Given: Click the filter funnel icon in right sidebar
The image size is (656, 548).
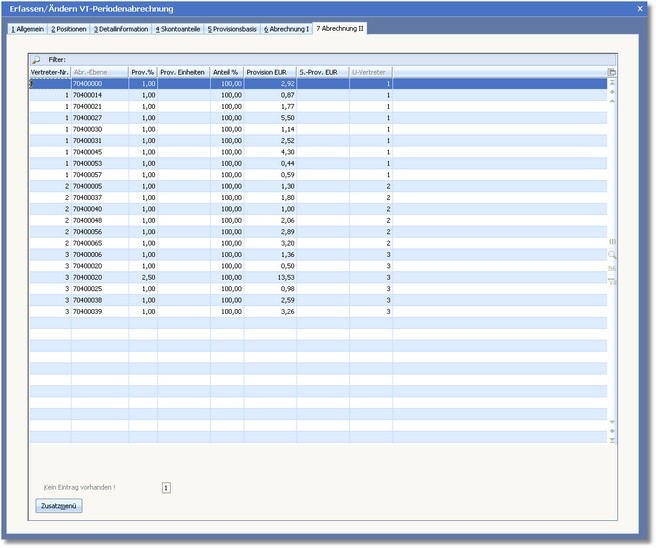Looking at the screenshot, I should tap(612, 281).
